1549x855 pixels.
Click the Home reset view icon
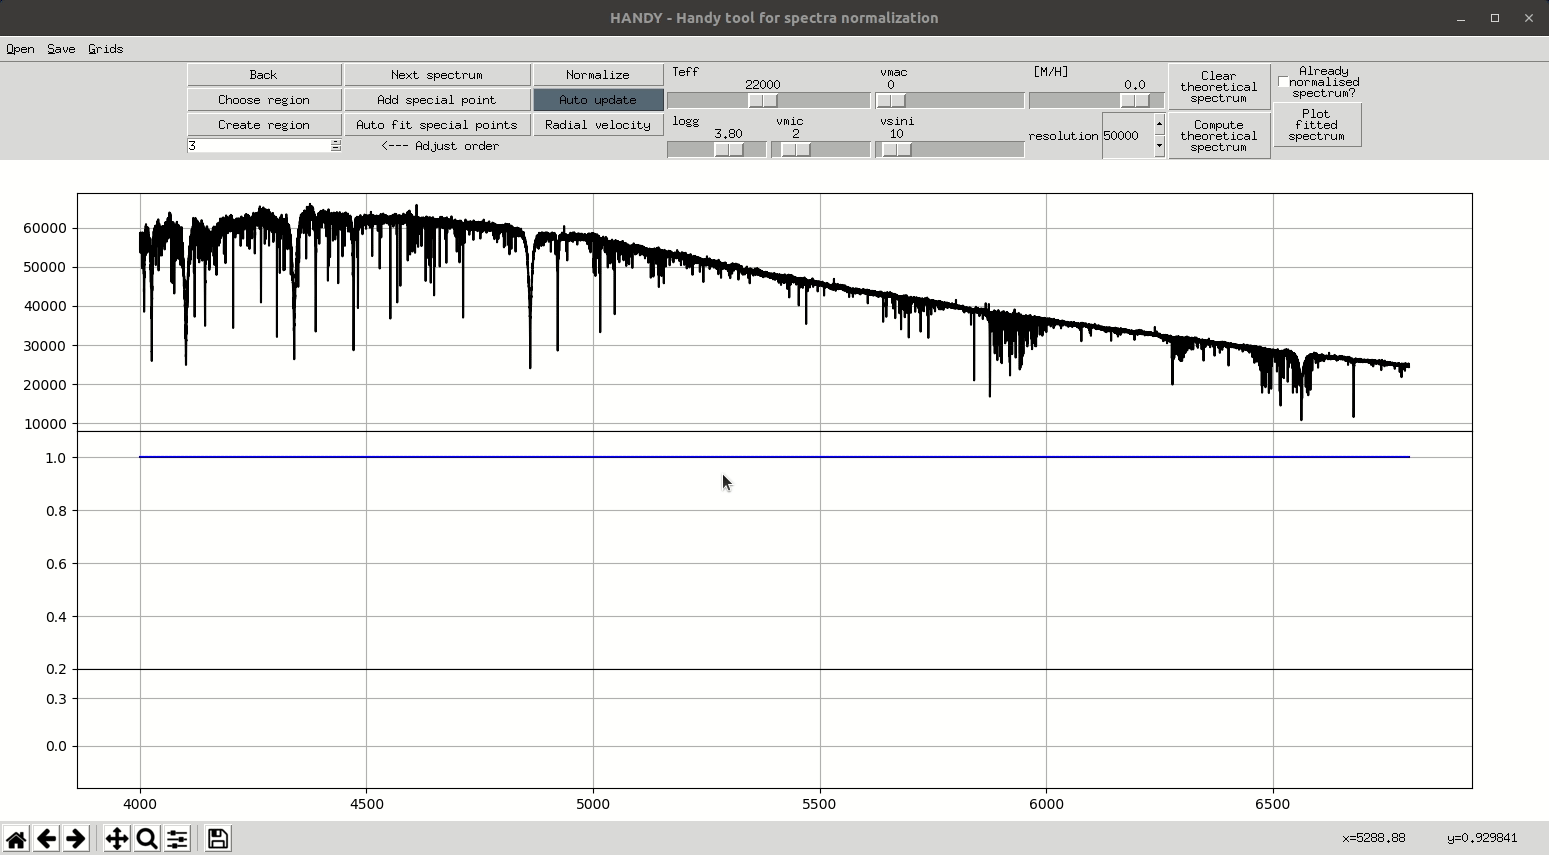click(16, 838)
